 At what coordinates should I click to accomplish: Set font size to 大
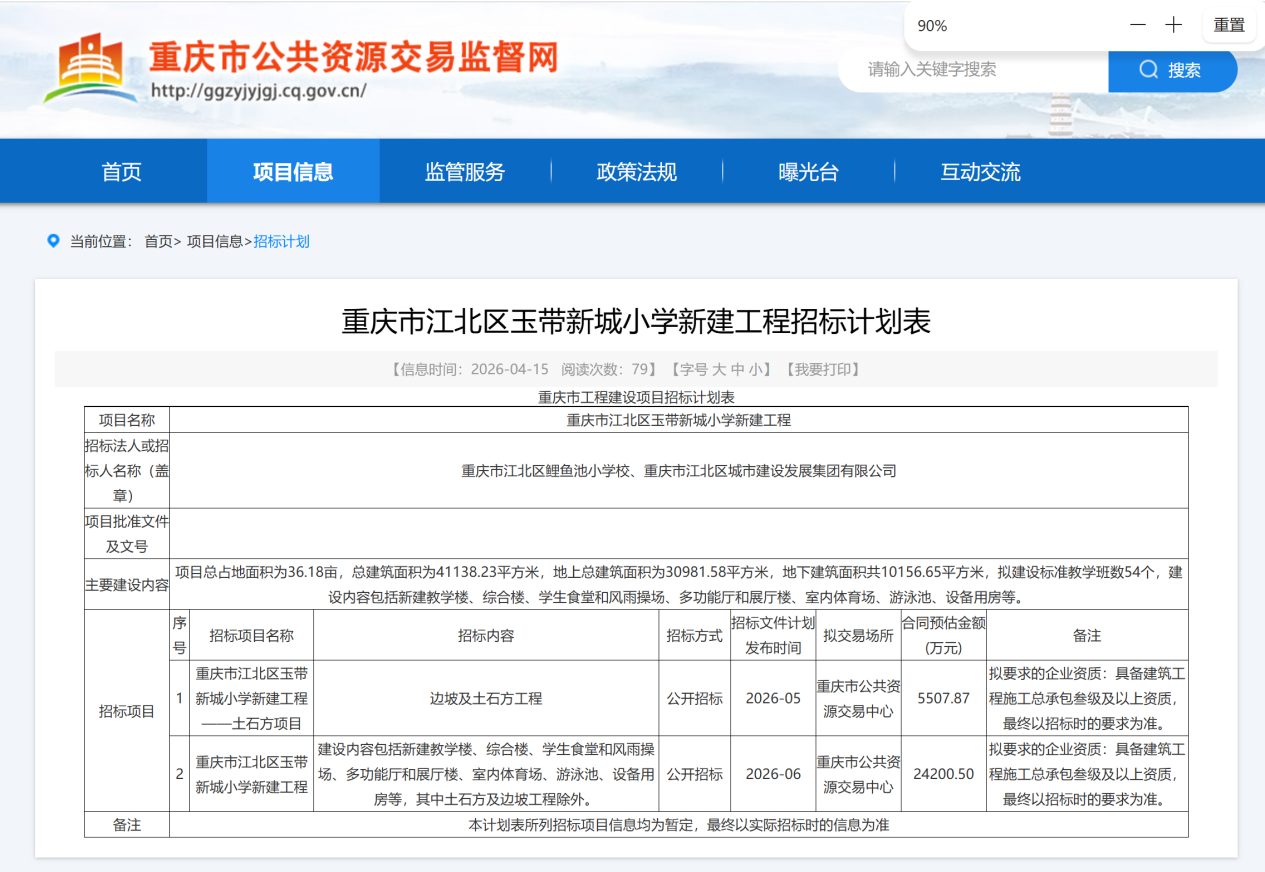tap(719, 369)
